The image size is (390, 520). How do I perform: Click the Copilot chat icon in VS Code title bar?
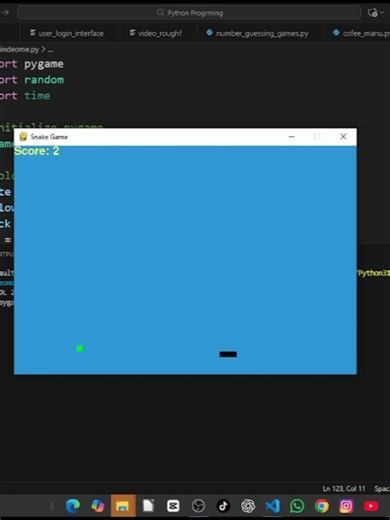[372, 13]
